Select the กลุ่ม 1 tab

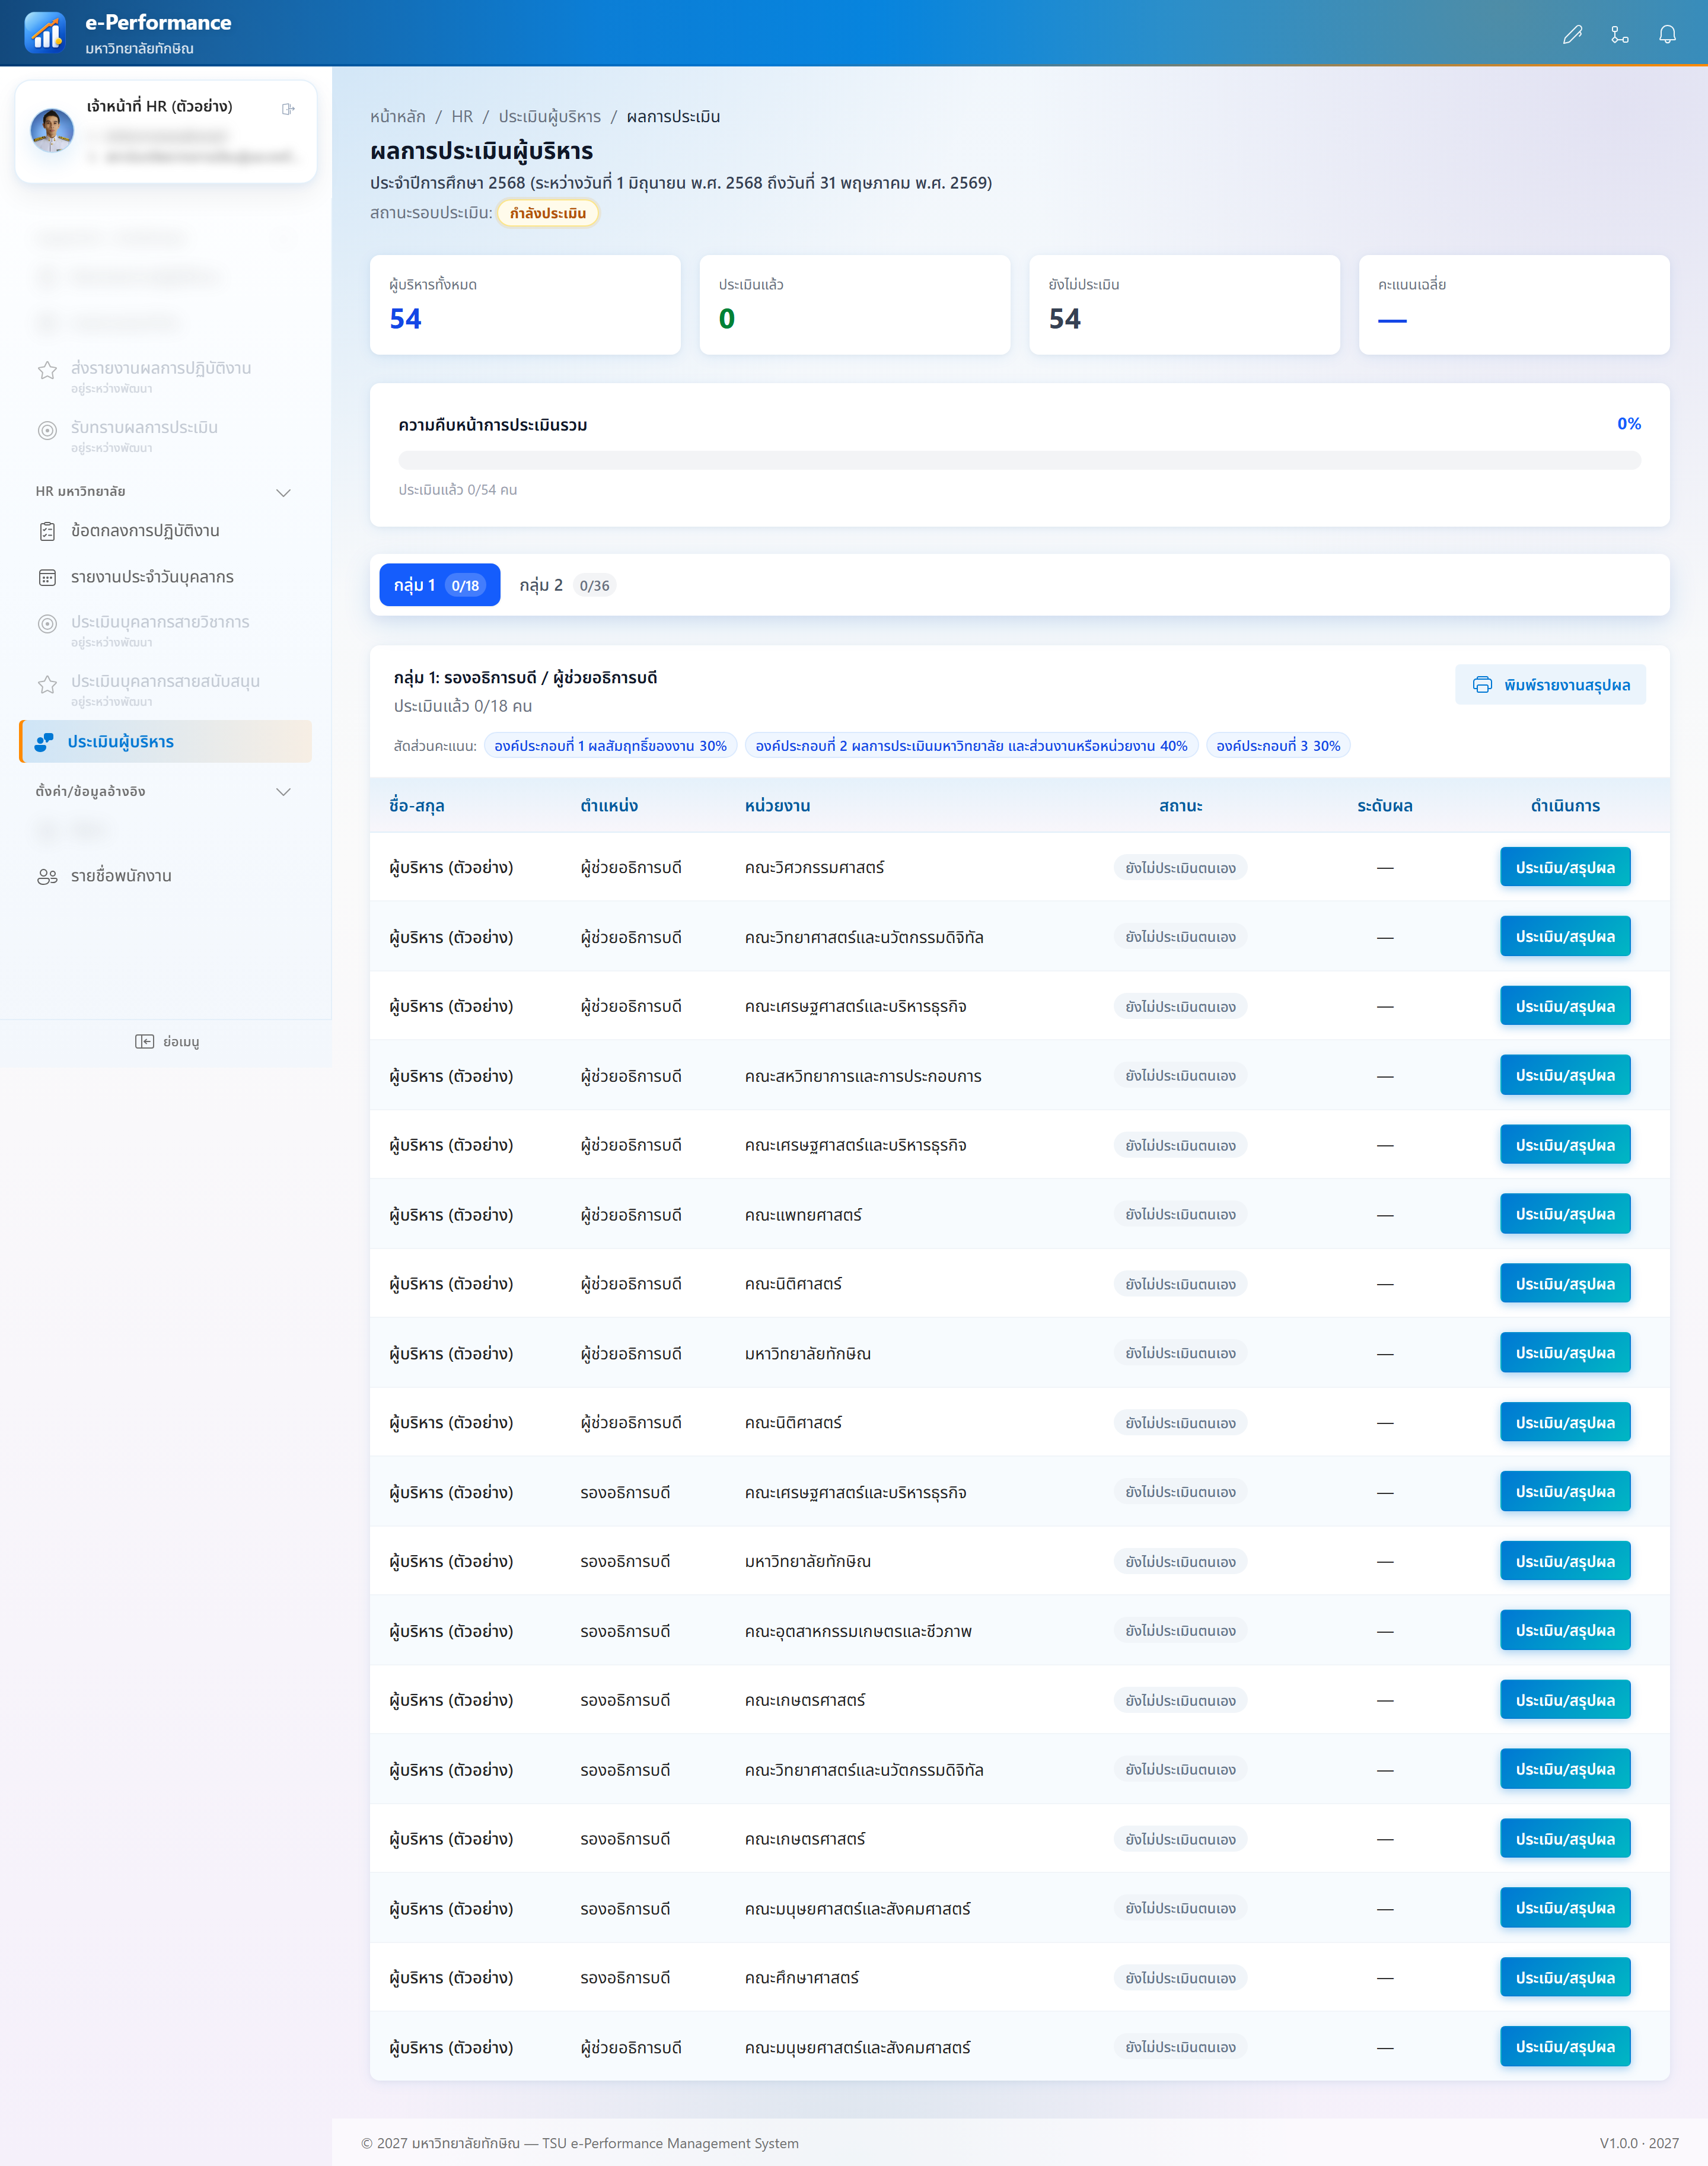coord(439,585)
